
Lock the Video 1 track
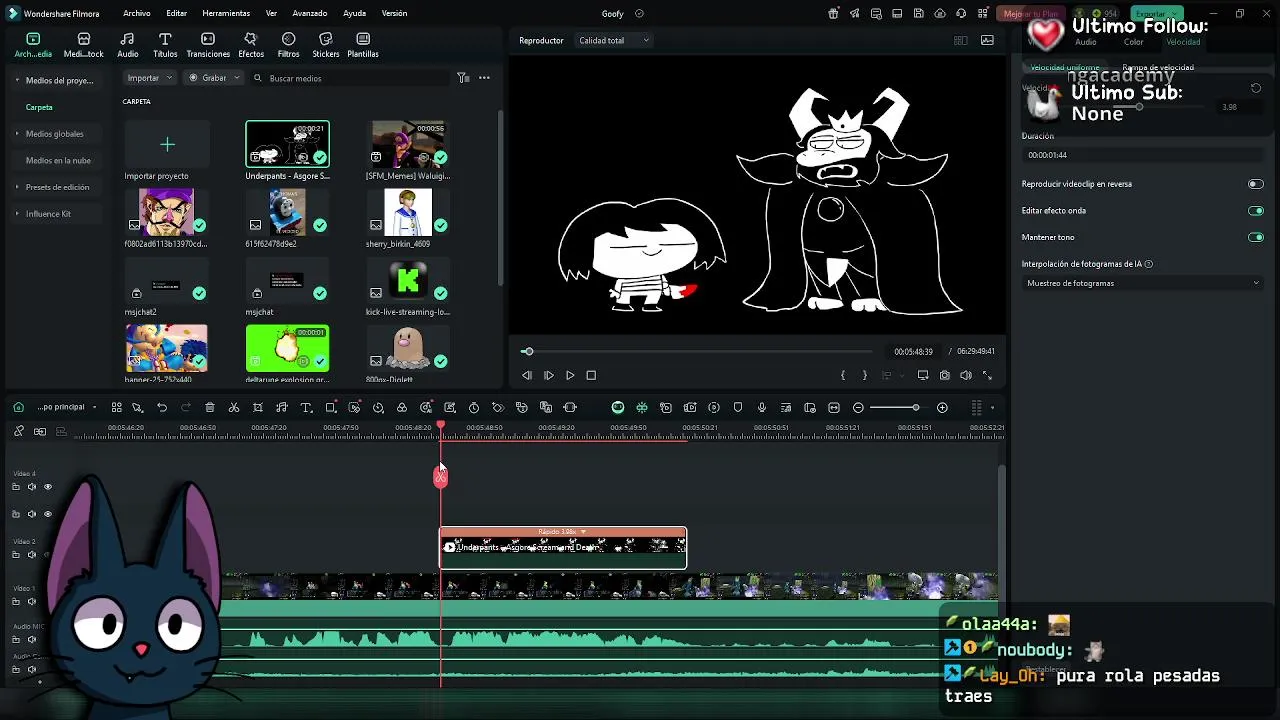pyautogui.click(x=15, y=602)
